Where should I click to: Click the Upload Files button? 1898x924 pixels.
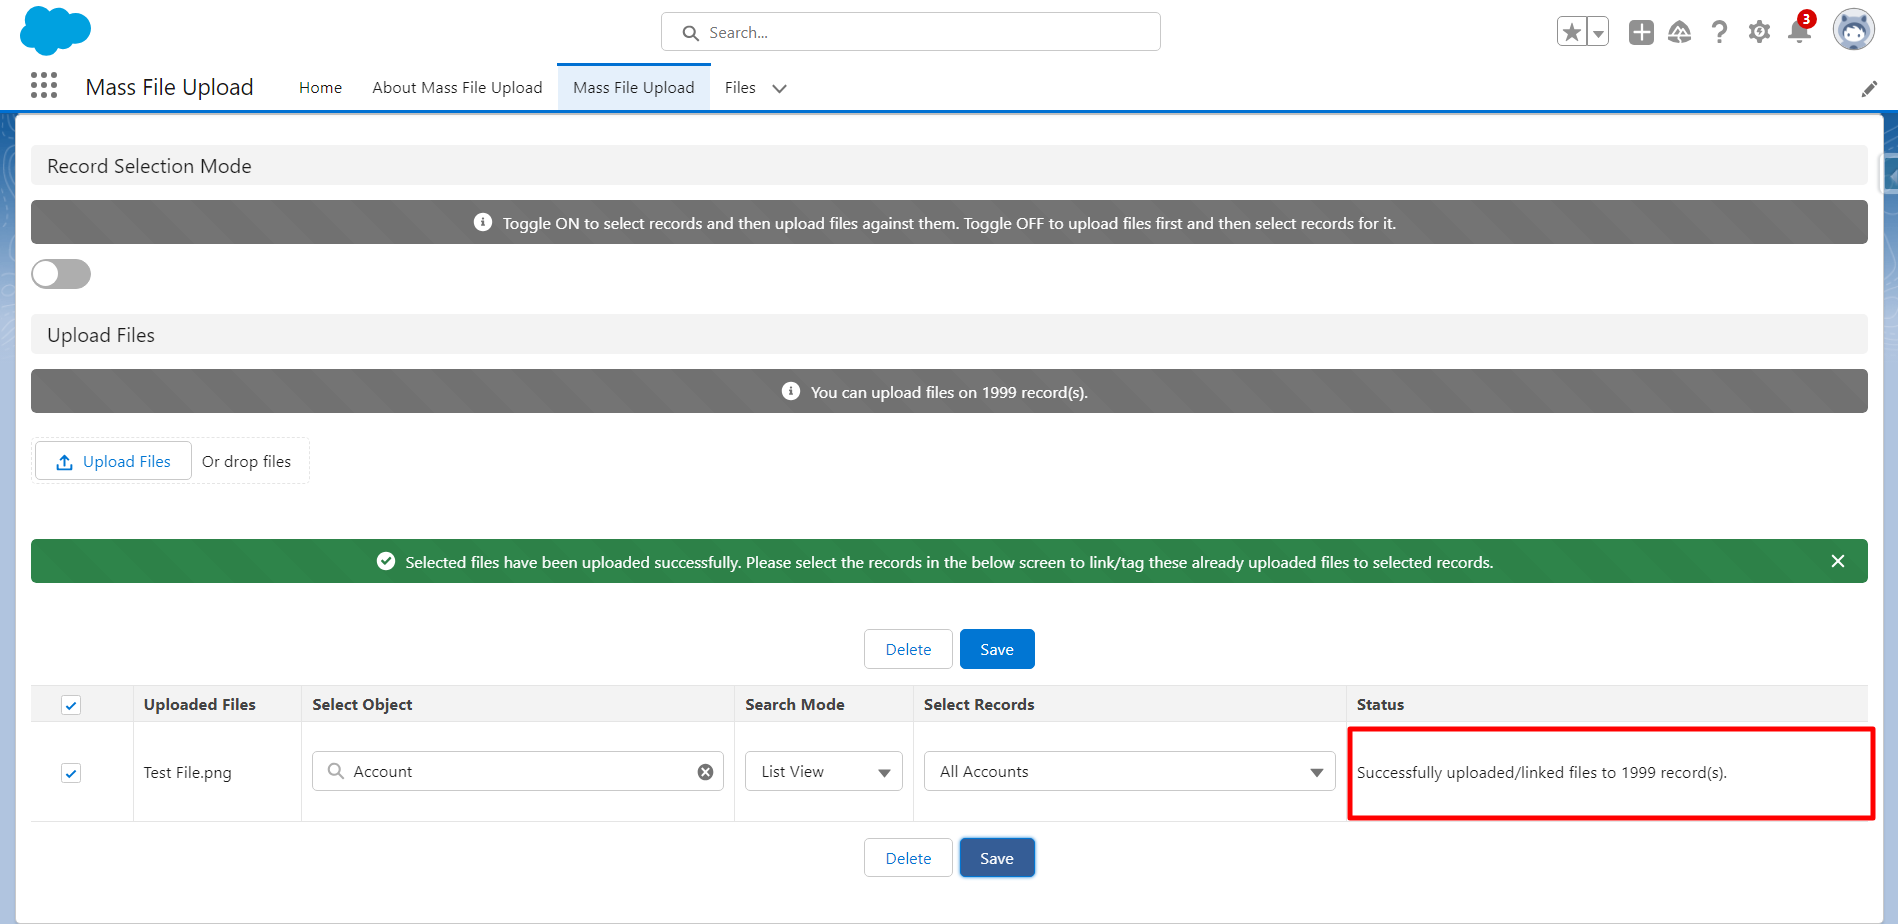[x=113, y=461]
